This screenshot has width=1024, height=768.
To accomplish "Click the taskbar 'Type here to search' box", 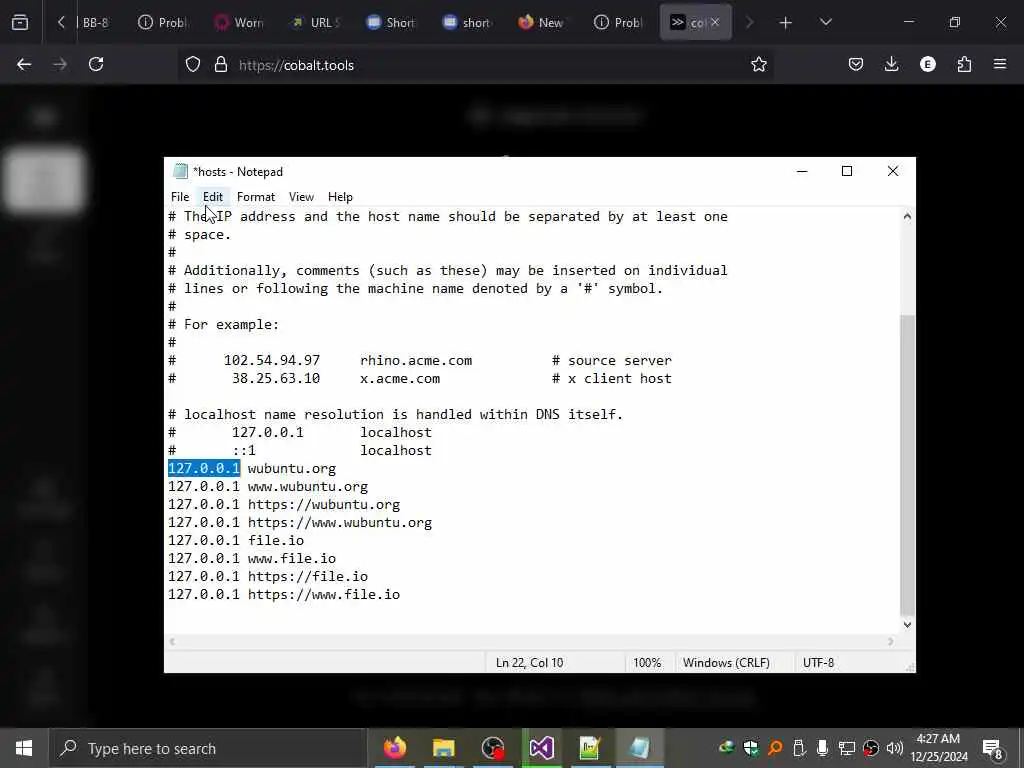I will pyautogui.click(x=208, y=748).
